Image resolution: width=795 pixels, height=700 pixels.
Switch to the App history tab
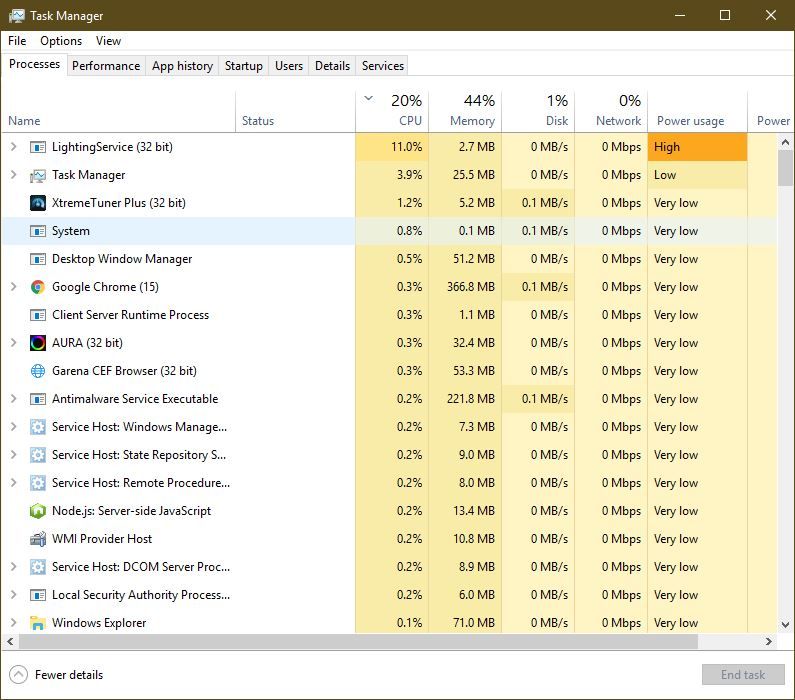click(x=183, y=66)
